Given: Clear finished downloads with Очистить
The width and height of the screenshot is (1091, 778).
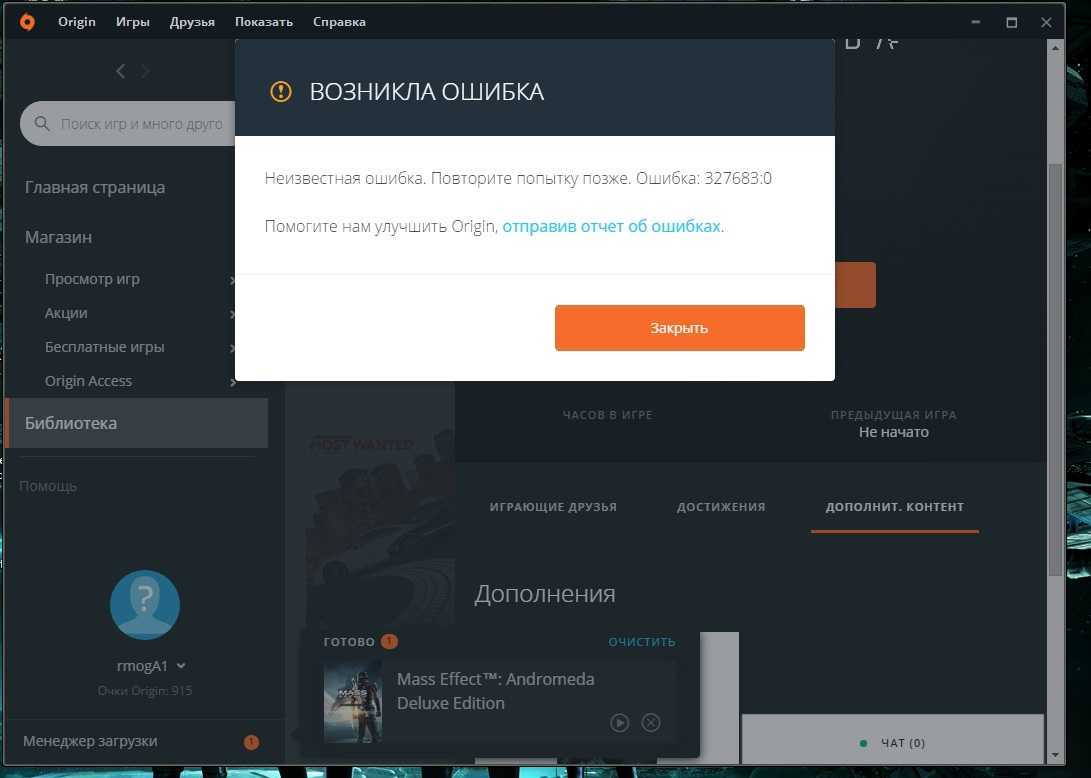Looking at the screenshot, I should click(x=642, y=642).
